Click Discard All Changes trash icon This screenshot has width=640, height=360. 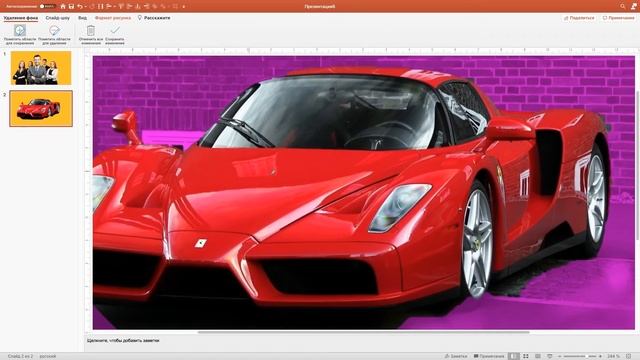(91, 31)
